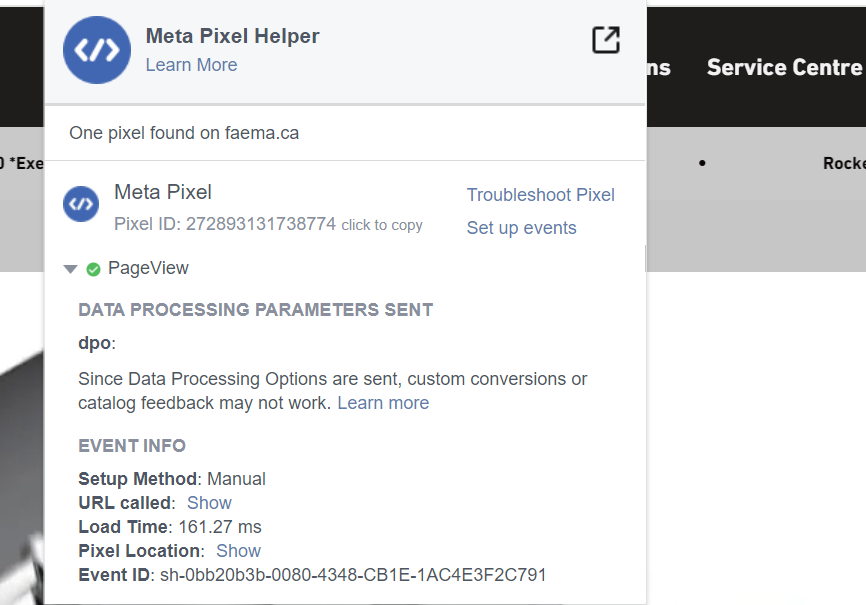Show the URL called value
The image size is (866, 605).
coord(209,503)
